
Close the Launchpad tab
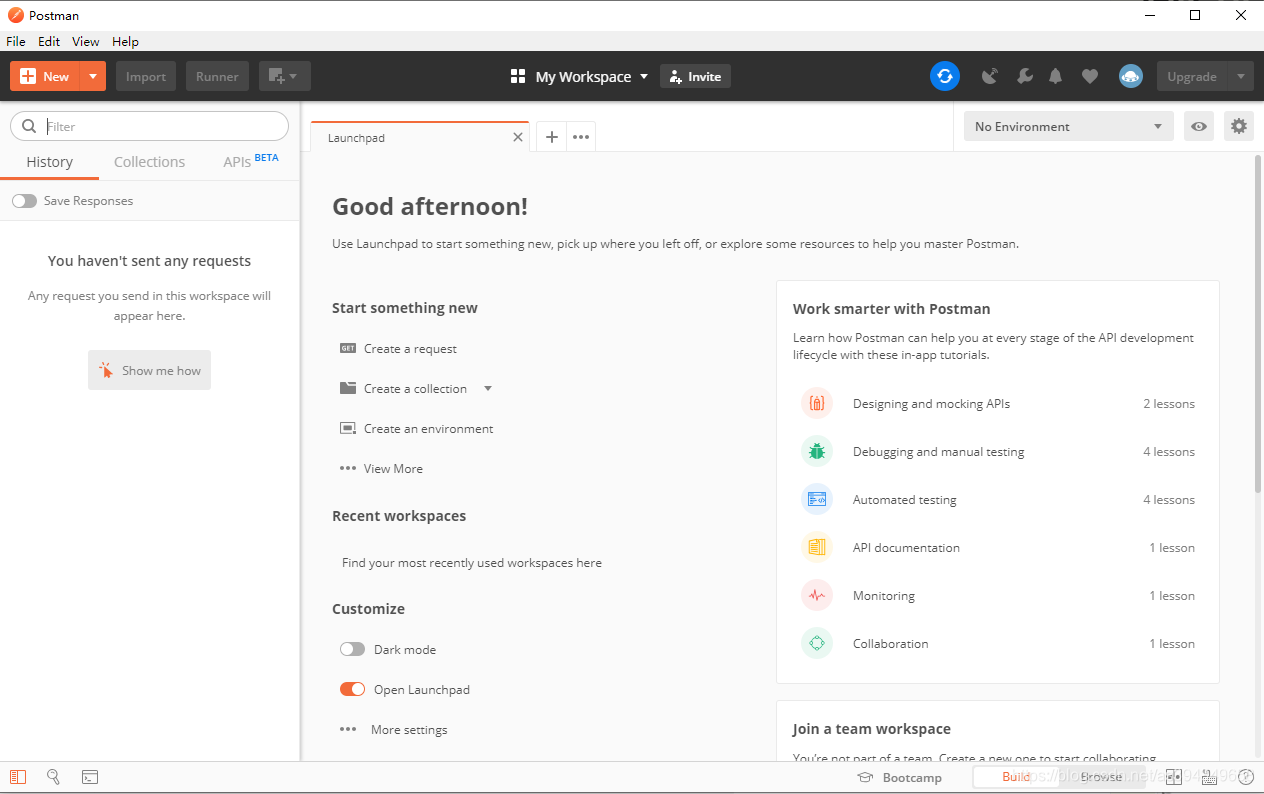pos(518,137)
